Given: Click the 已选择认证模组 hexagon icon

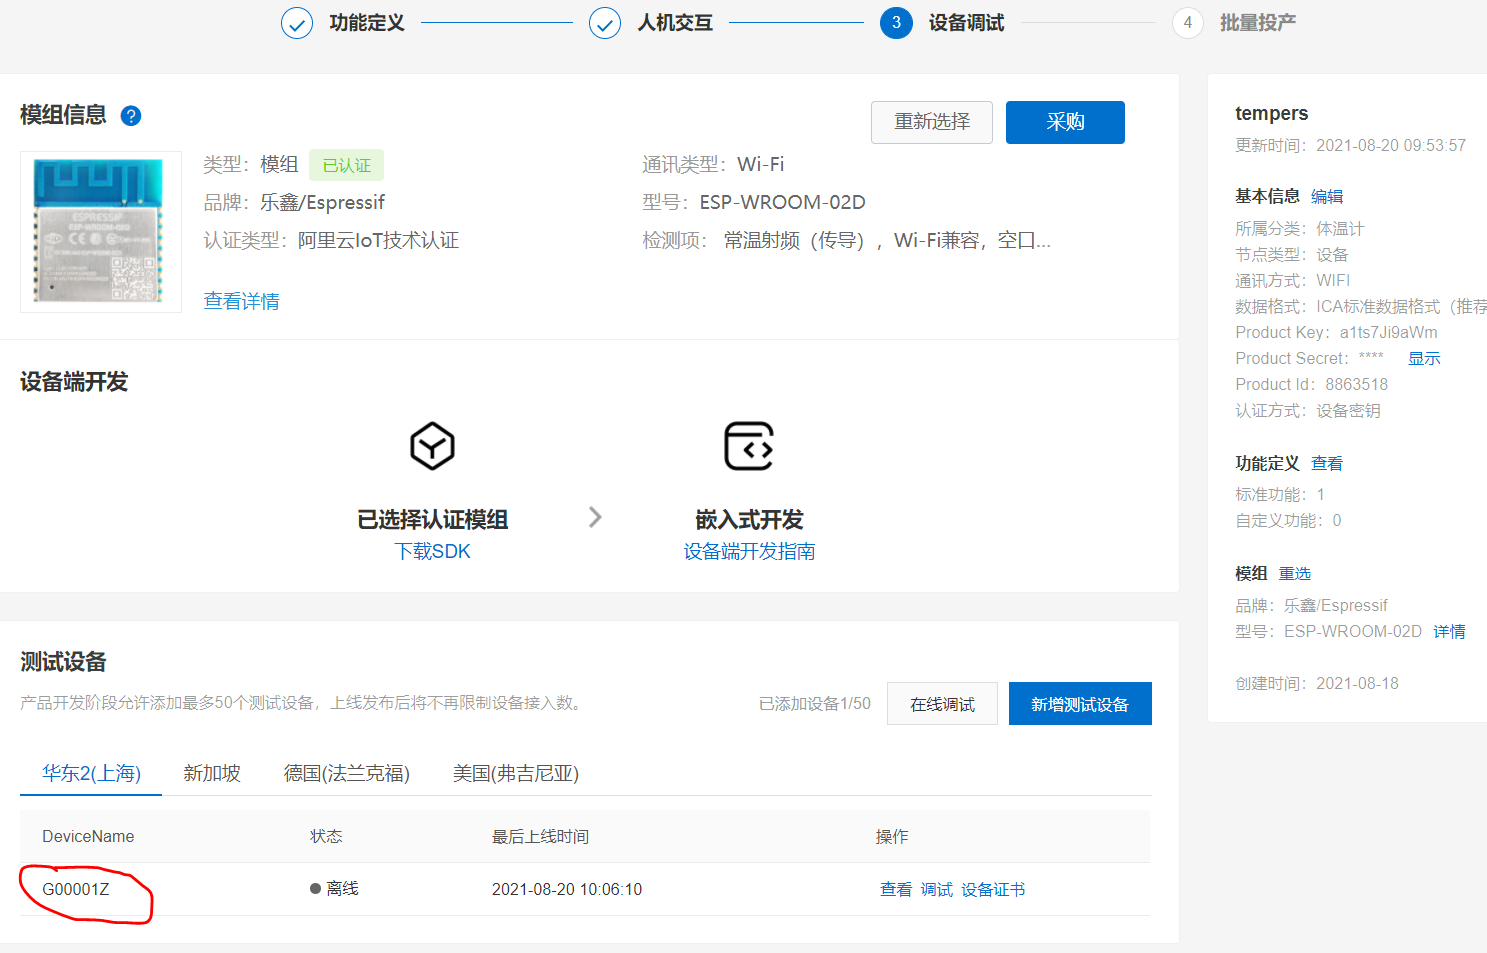Looking at the screenshot, I should 432,447.
